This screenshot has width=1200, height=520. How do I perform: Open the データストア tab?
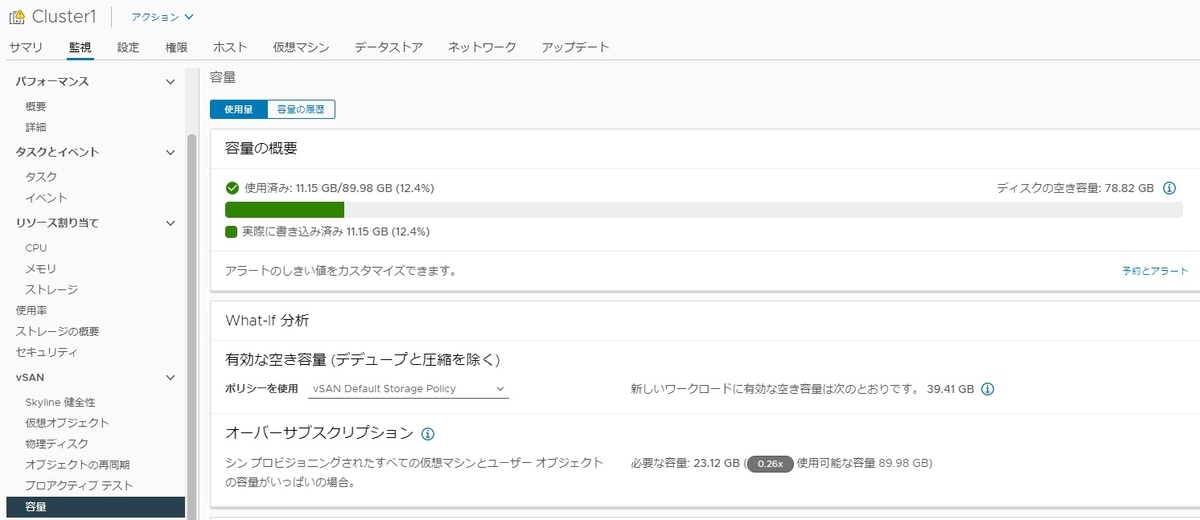click(388, 47)
